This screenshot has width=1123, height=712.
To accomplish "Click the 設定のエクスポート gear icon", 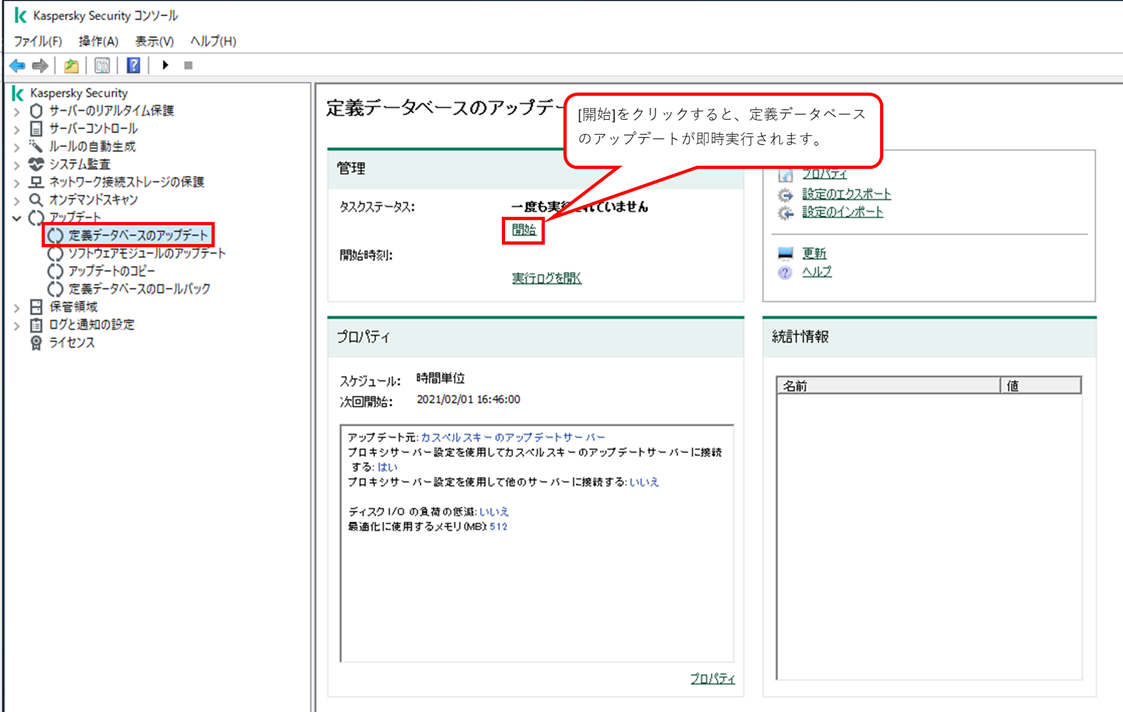I will [786, 195].
